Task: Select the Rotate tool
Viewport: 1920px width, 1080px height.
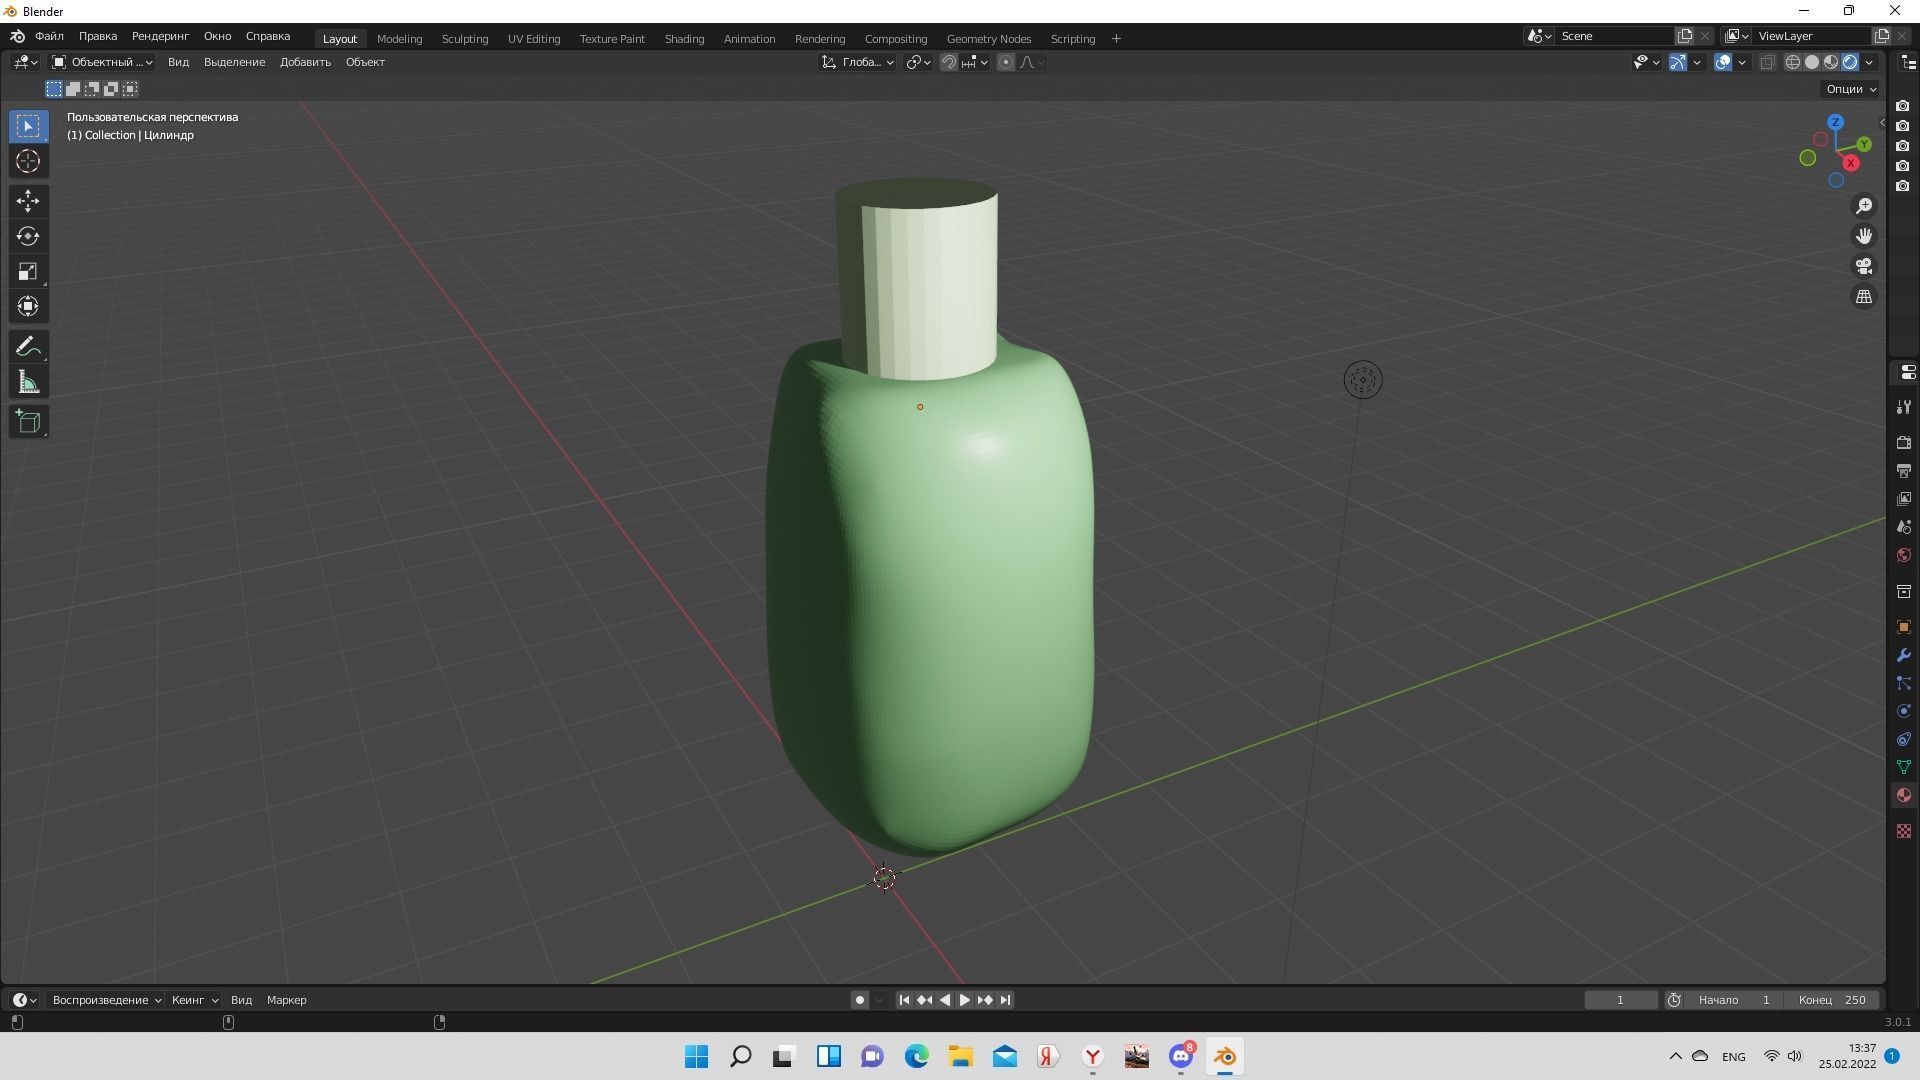Action: [27, 237]
